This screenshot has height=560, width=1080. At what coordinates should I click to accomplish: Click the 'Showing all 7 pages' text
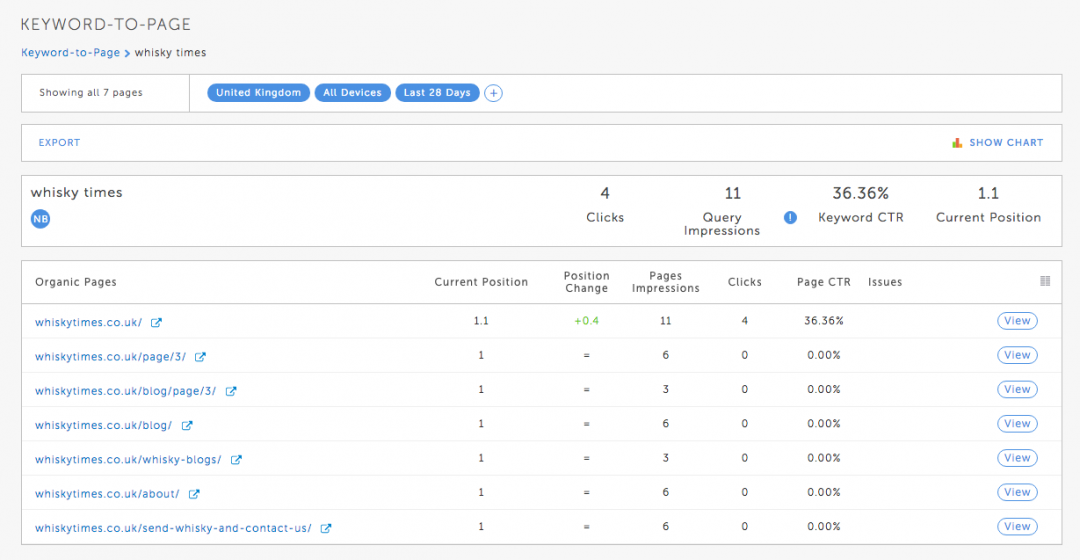(91, 92)
